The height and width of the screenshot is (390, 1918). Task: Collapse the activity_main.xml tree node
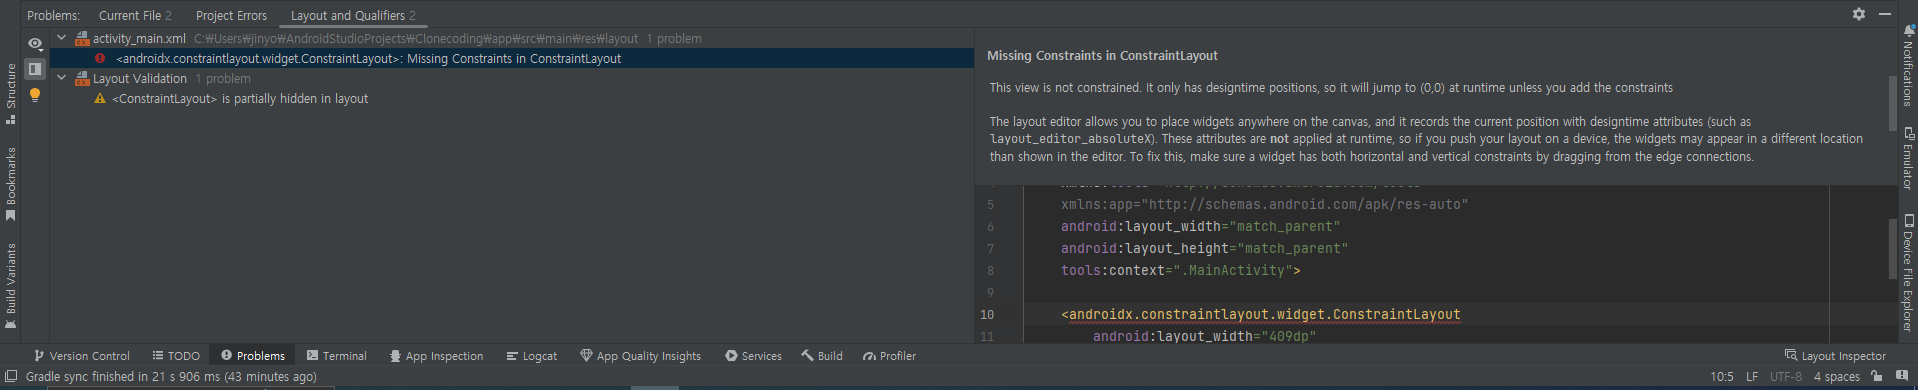tap(62, 38)
